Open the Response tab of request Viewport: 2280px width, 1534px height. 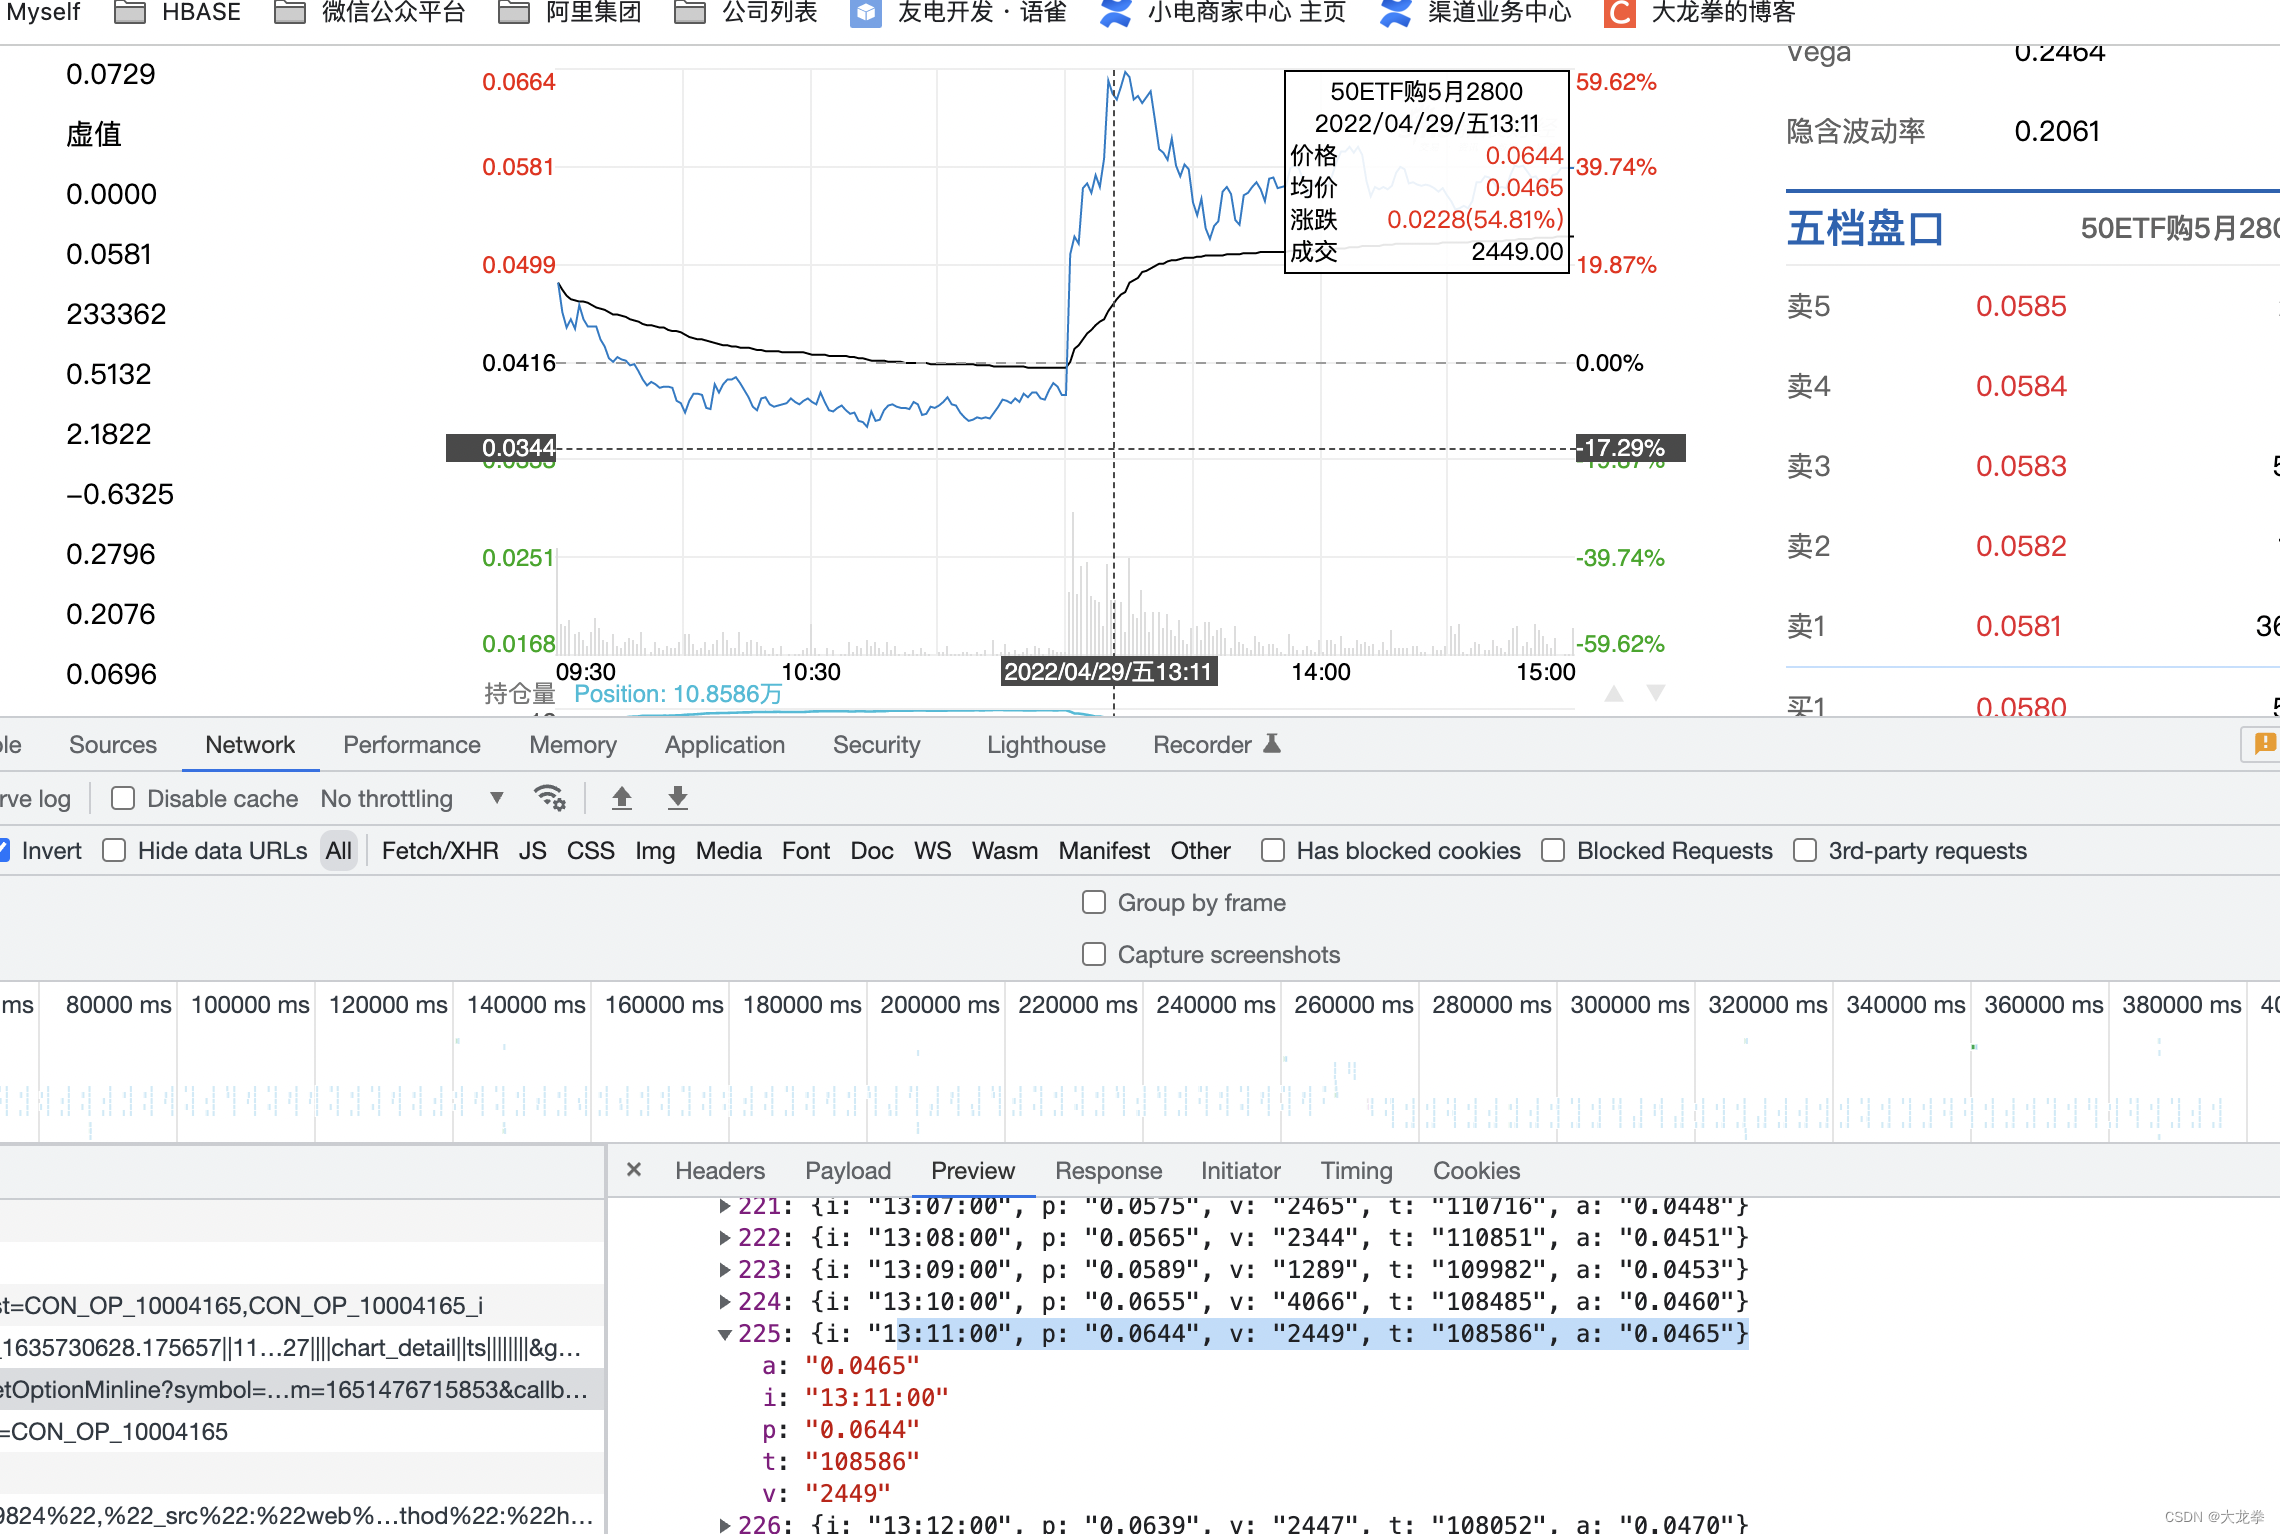click(x=1108, y=1170)
